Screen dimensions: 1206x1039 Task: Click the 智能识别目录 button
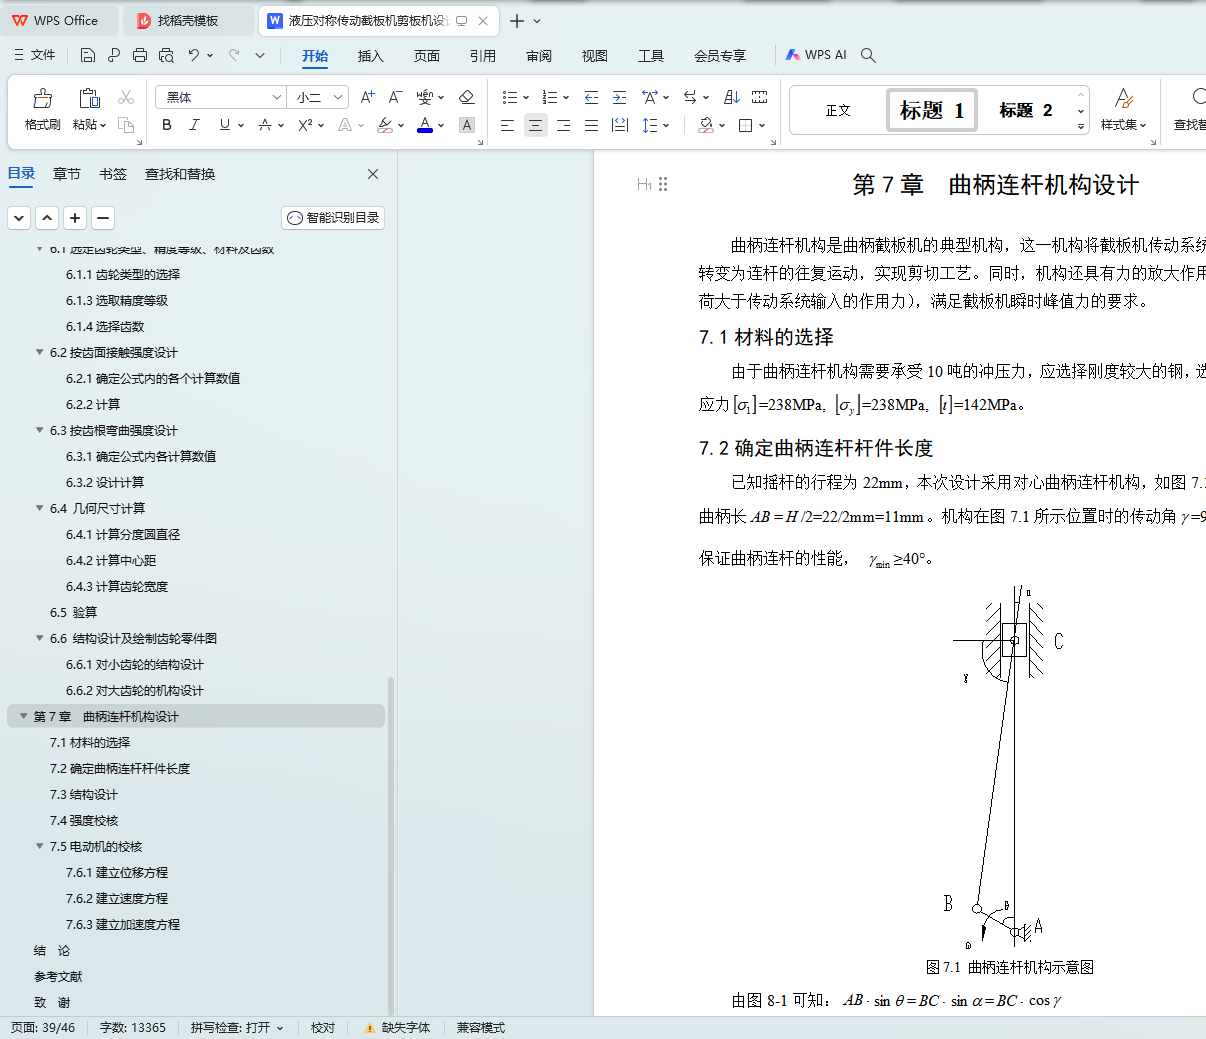pos(333,218)
